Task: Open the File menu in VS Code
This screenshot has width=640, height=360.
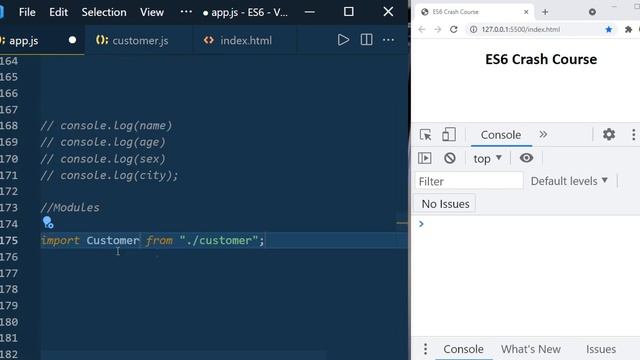Action: point(27,12)
